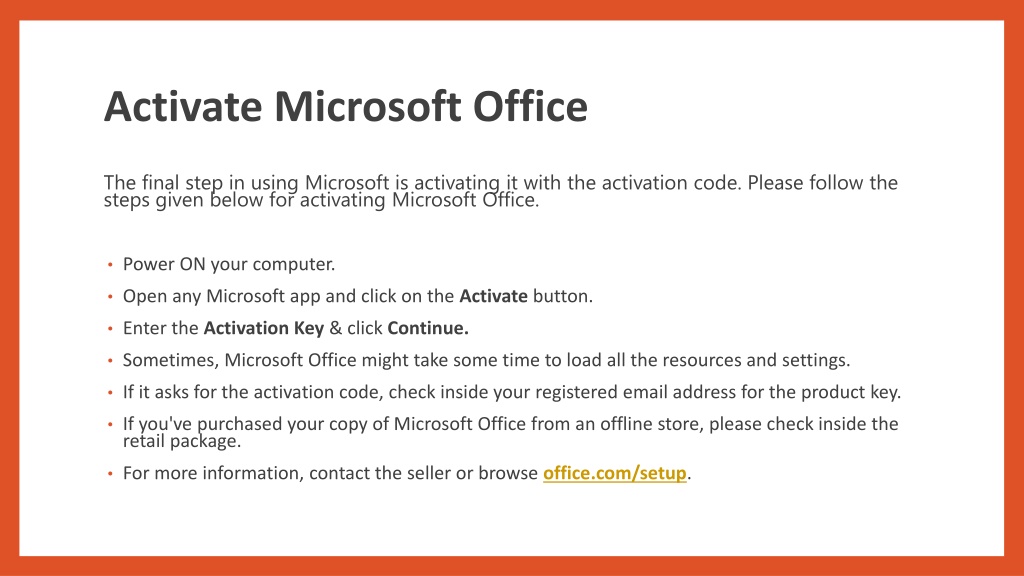Click the orange border at the slide's top
Image resolution: width=1024 pixels, height=576 pixels.
pyautogui.click(x=512, y=10)
